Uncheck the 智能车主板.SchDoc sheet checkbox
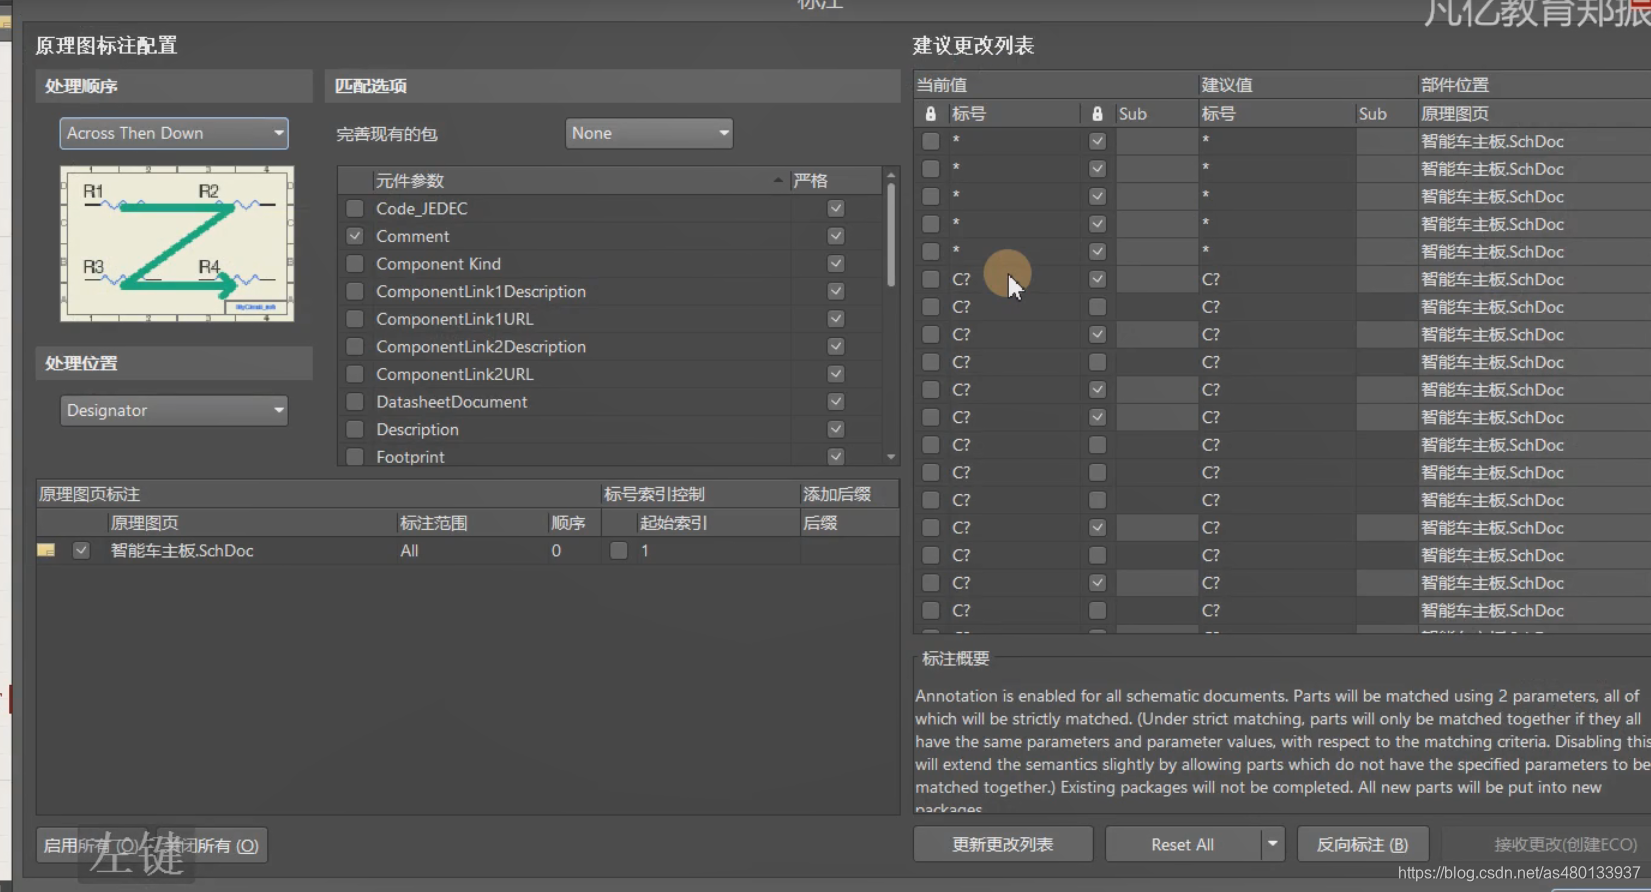Screen dimensions: 1651x892 coord(81,550)
